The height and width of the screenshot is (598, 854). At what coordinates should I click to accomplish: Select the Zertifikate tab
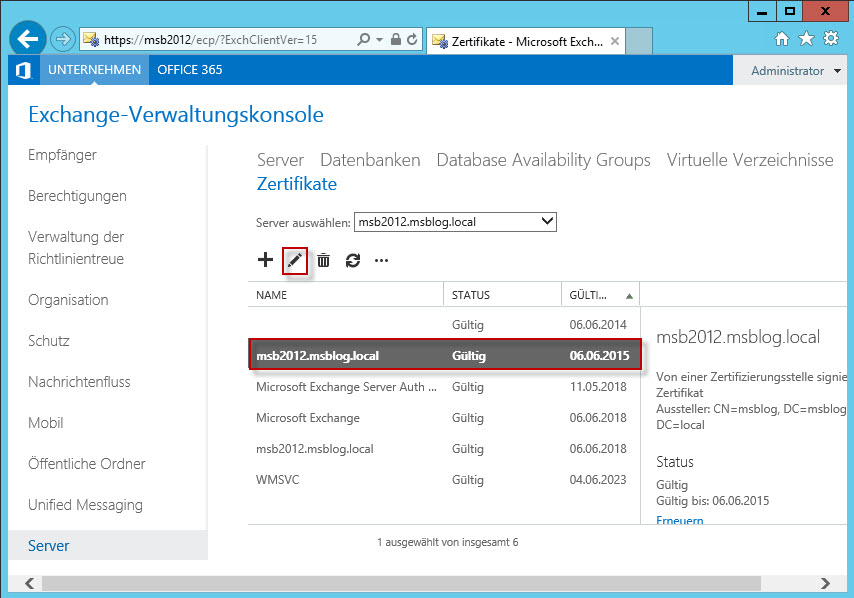point(297,184)
